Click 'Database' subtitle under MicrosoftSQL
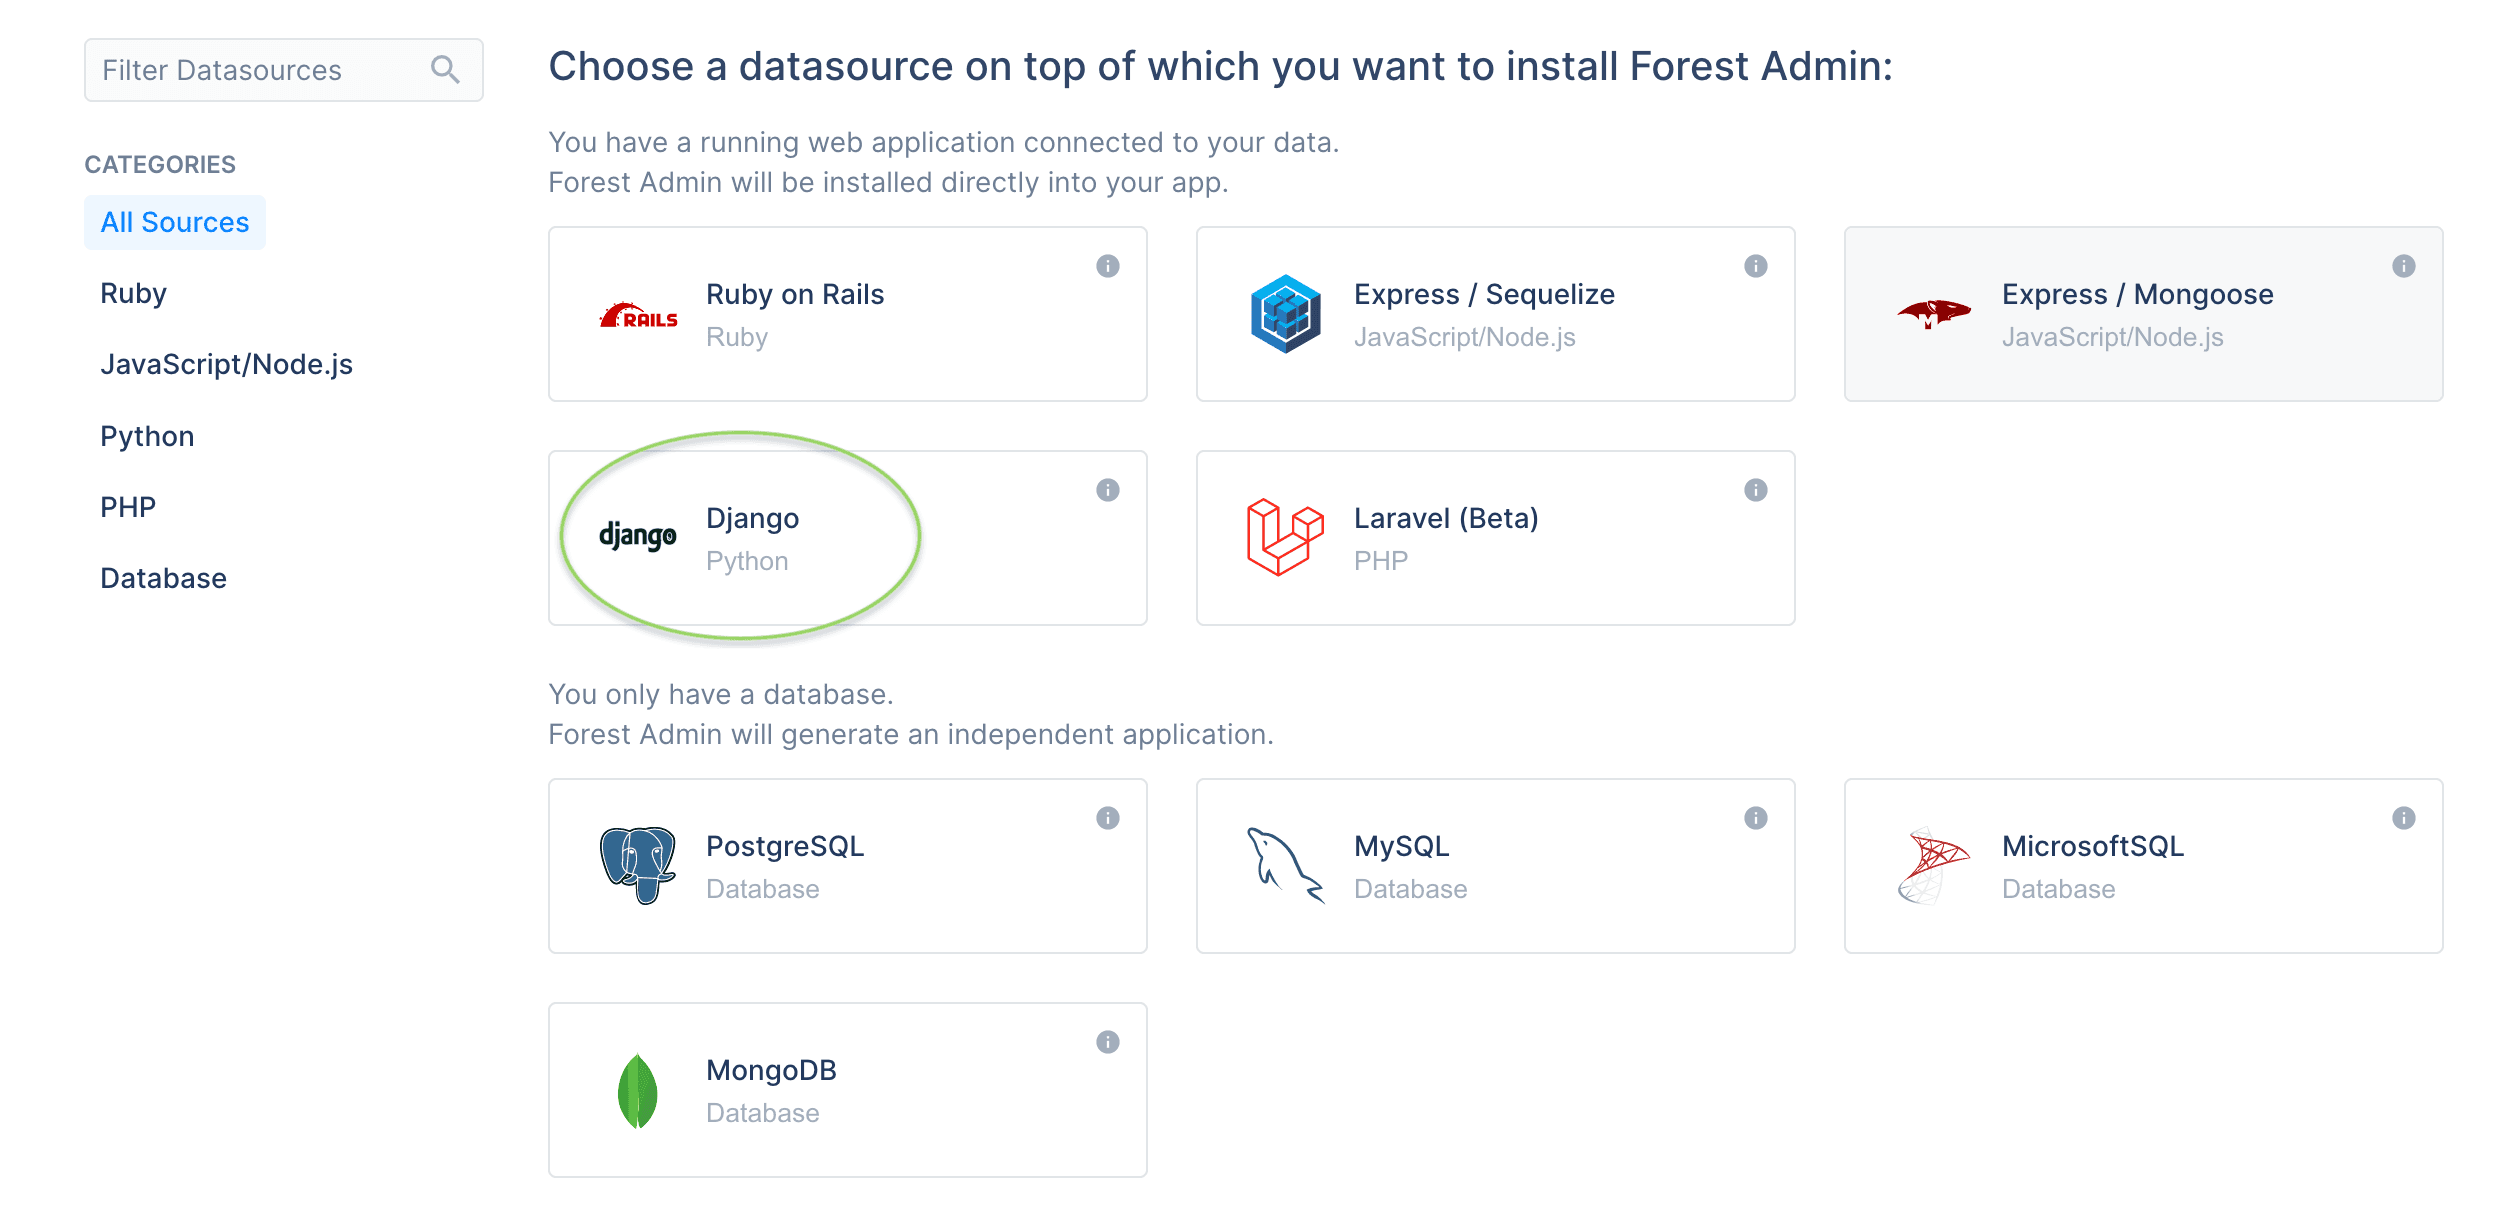2504x1216 pixels. pos(2059,889)
